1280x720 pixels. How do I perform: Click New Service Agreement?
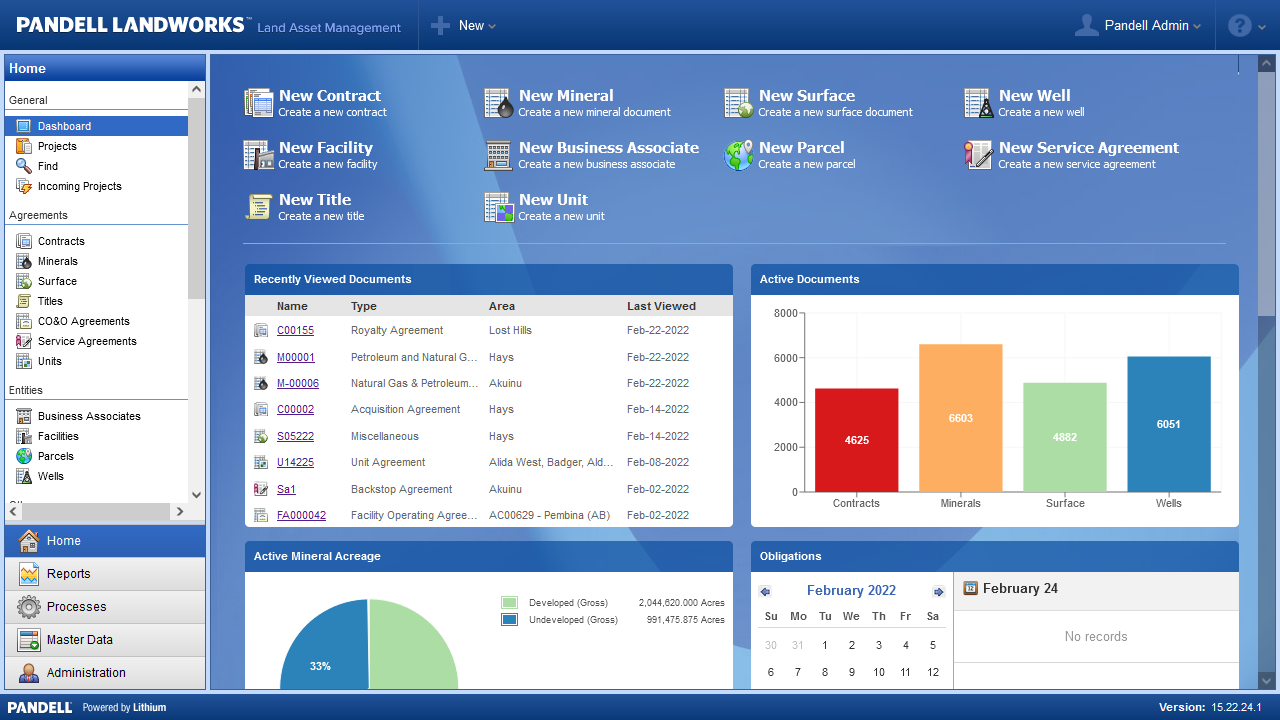click(1088, 147)
